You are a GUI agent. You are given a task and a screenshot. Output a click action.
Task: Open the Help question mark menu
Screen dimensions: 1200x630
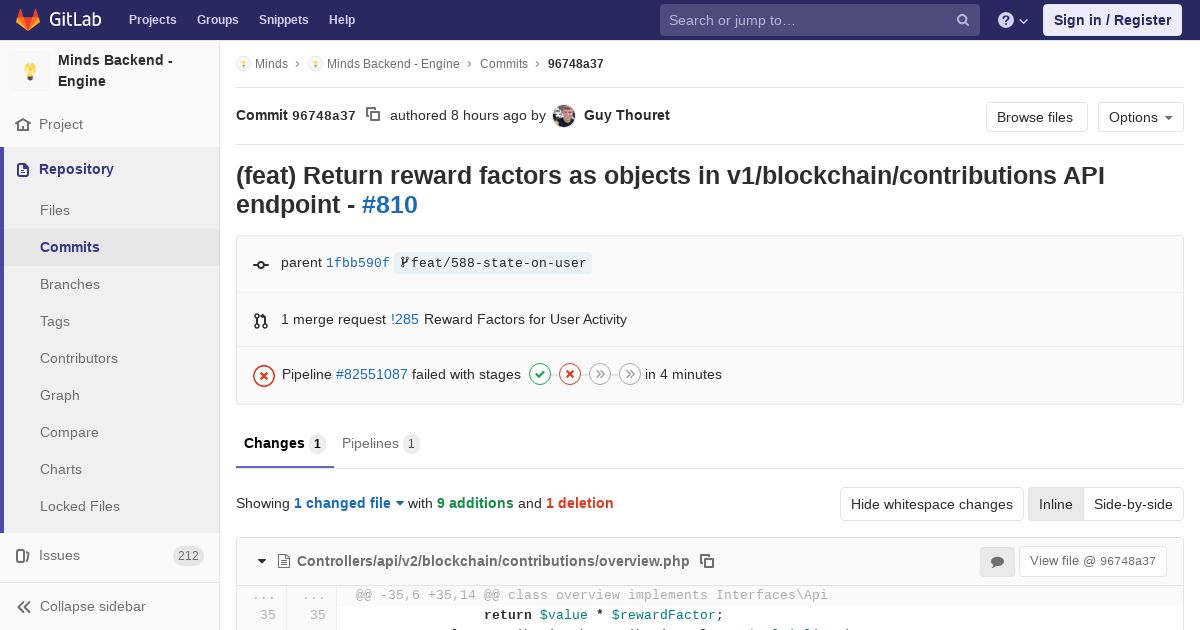tap(1012, 20)
